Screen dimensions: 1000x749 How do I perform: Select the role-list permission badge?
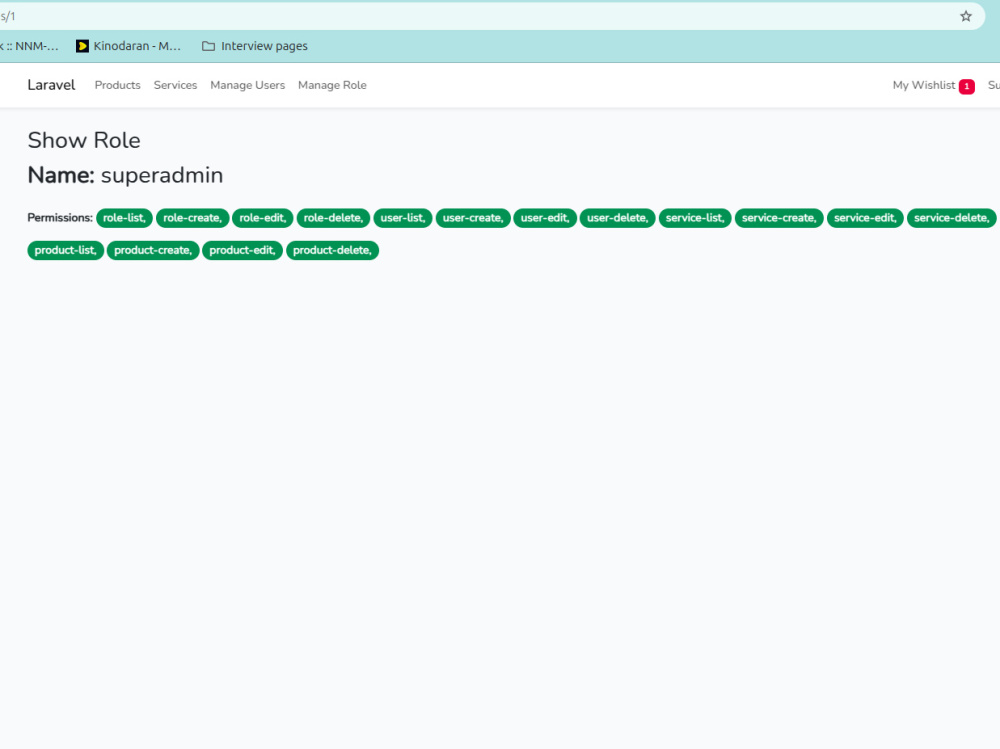(124, 218)
